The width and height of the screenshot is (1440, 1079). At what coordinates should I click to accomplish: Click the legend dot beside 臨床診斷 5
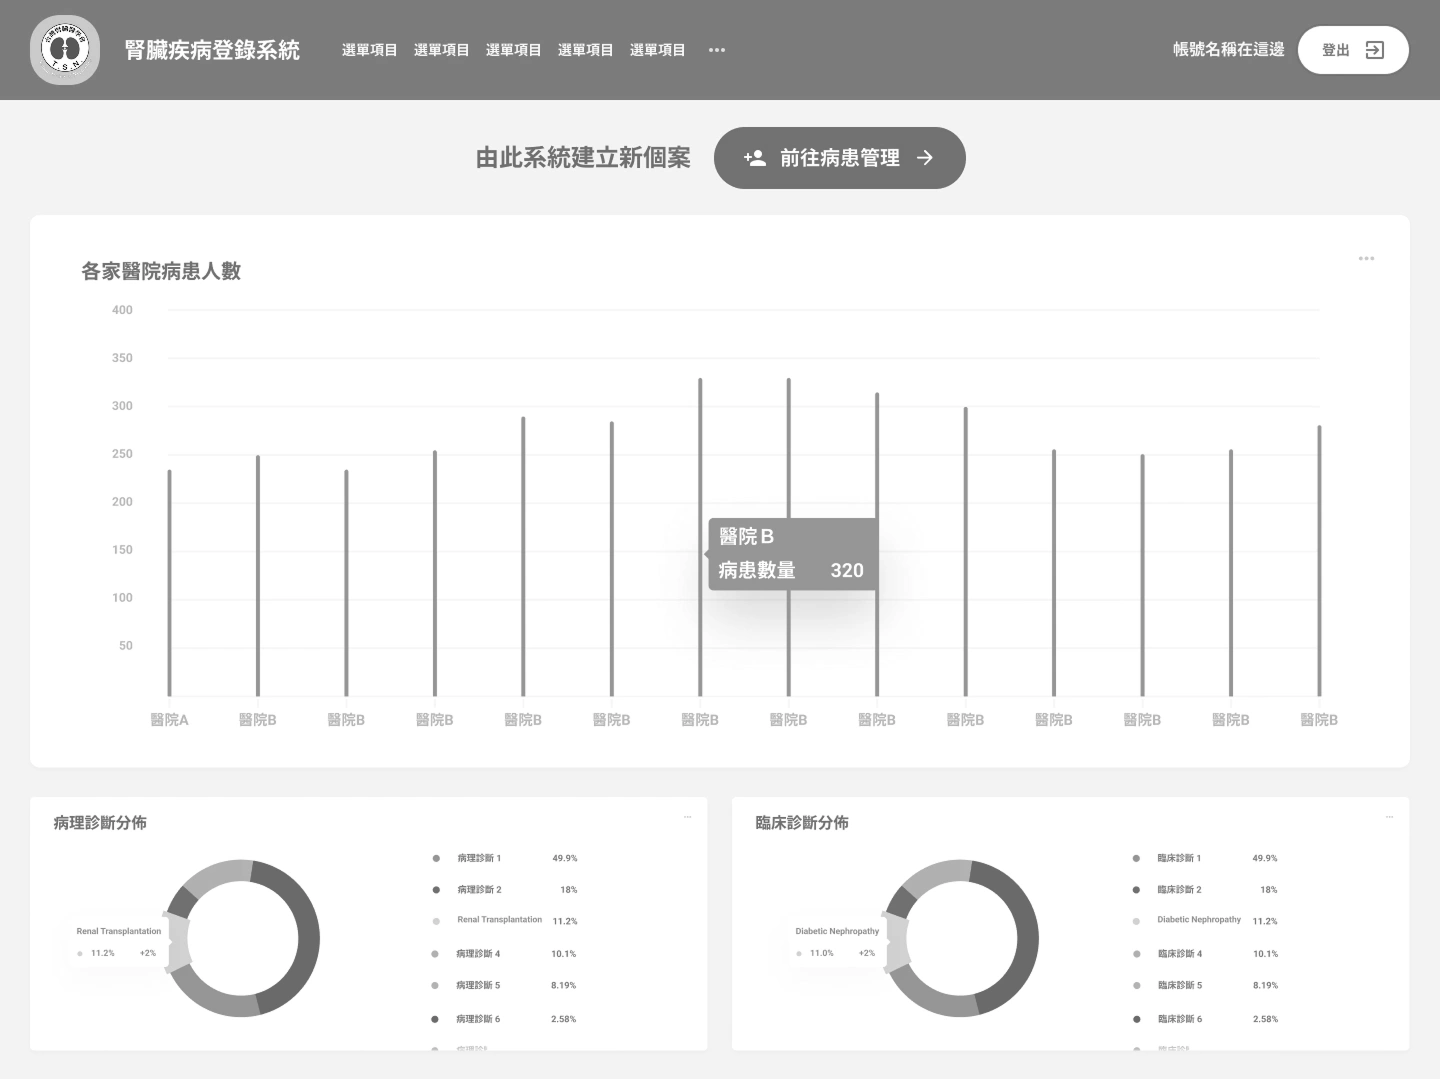1136,986
